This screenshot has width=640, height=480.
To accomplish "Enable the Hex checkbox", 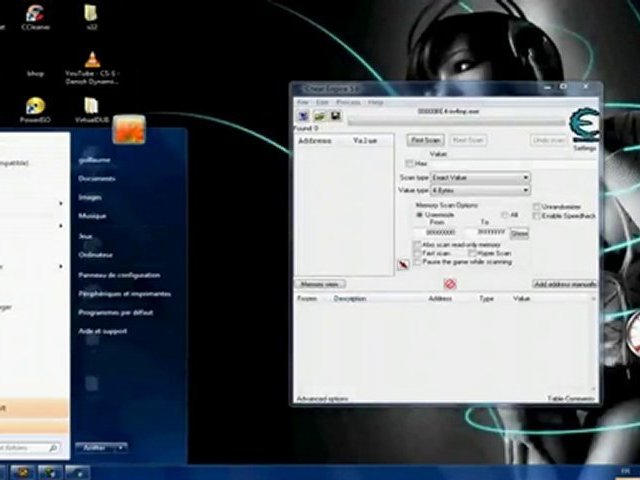I will [x=409, y=163].
